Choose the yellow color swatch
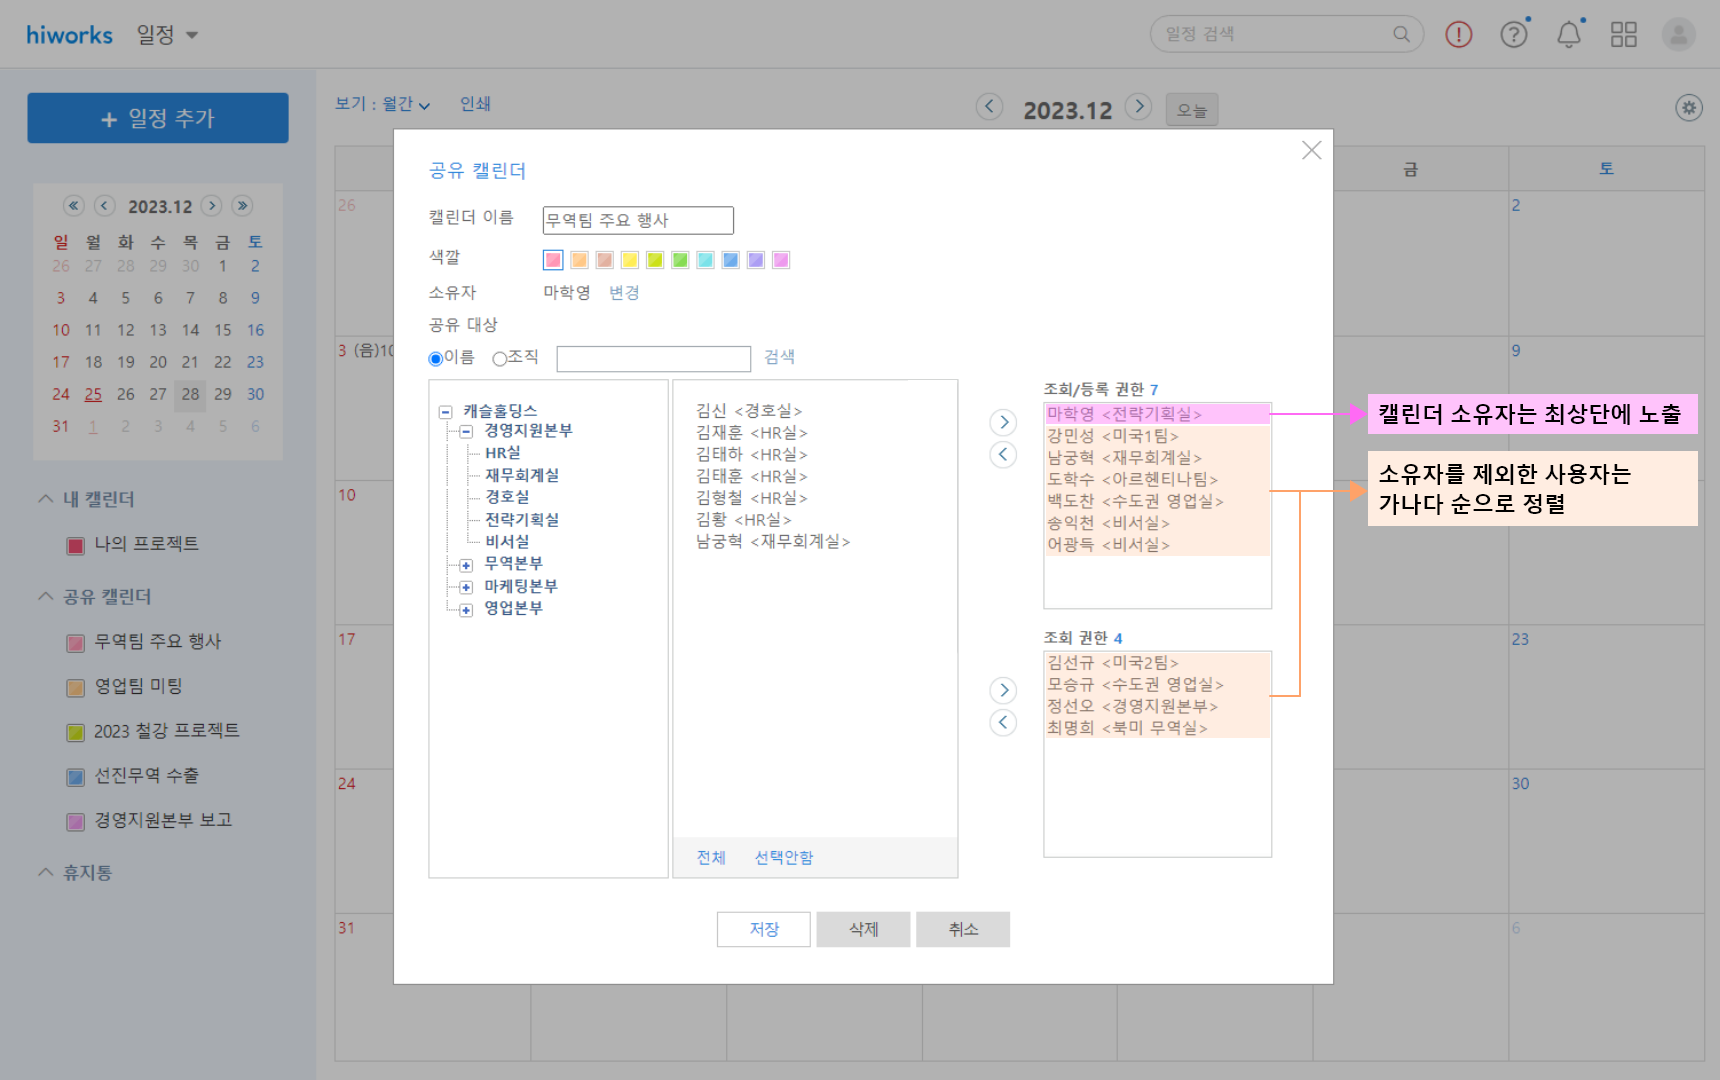The width and height of the screenshot is (1720, 1080). 629,260
